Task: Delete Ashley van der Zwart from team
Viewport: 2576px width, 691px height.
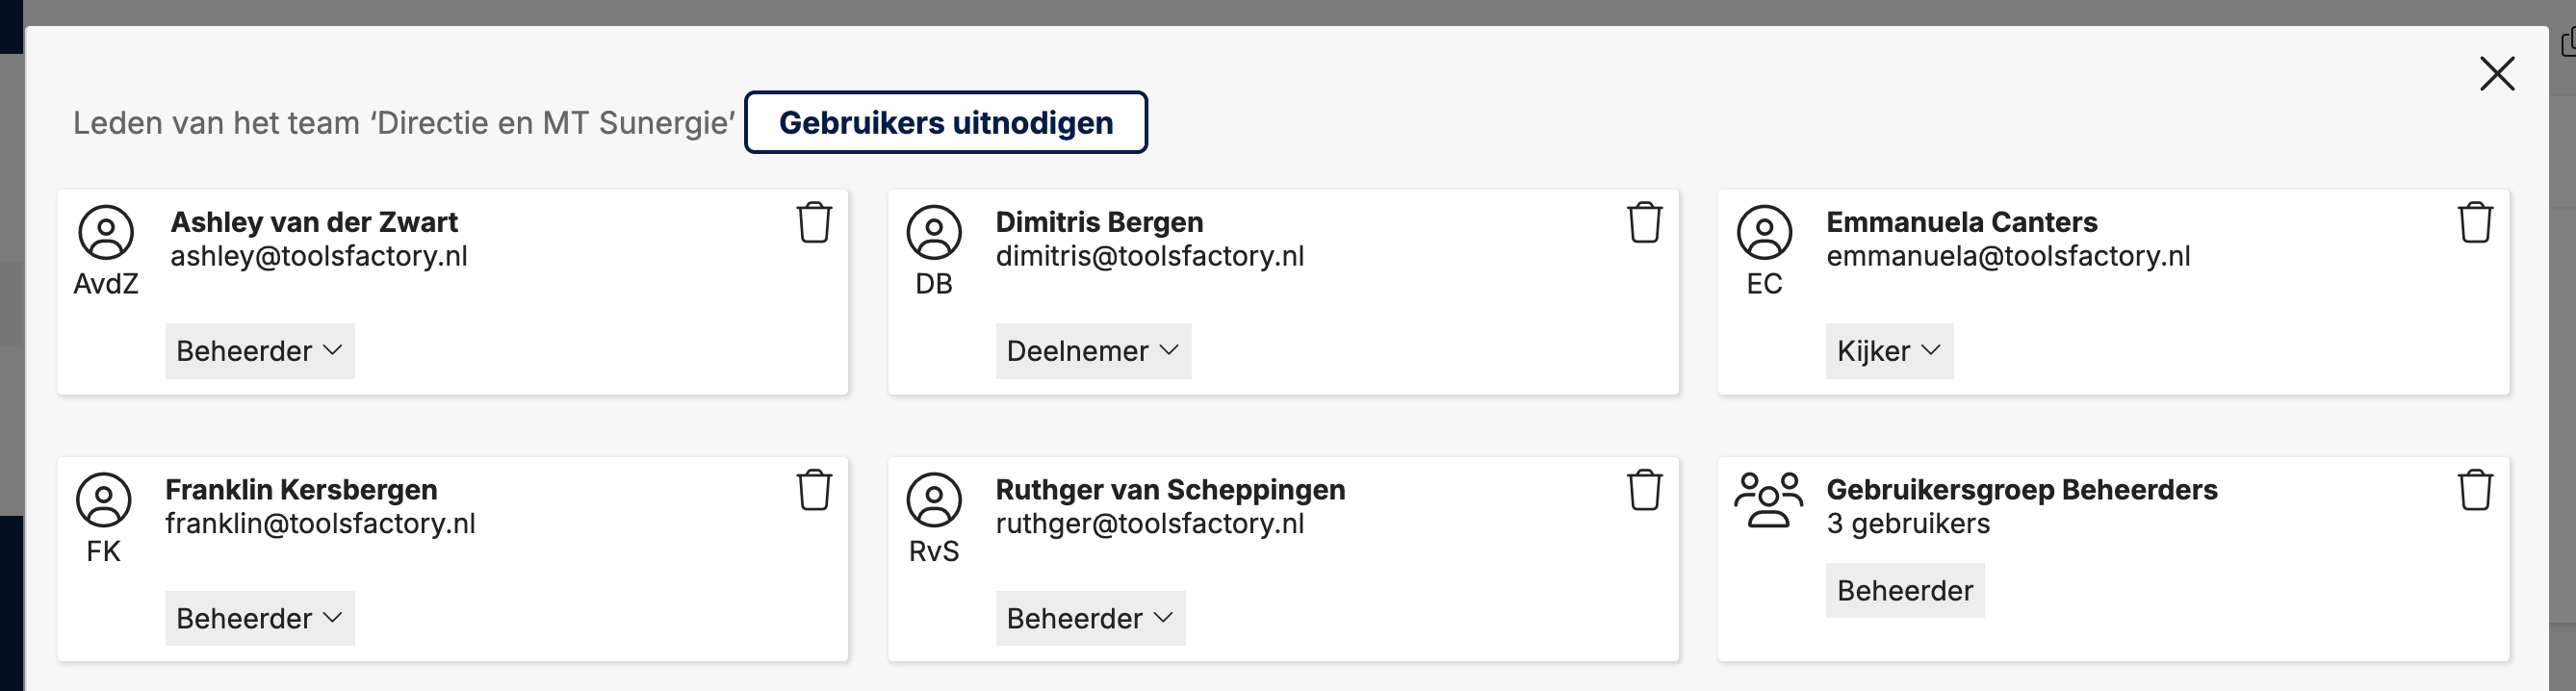Action: (x=814, y=222)
